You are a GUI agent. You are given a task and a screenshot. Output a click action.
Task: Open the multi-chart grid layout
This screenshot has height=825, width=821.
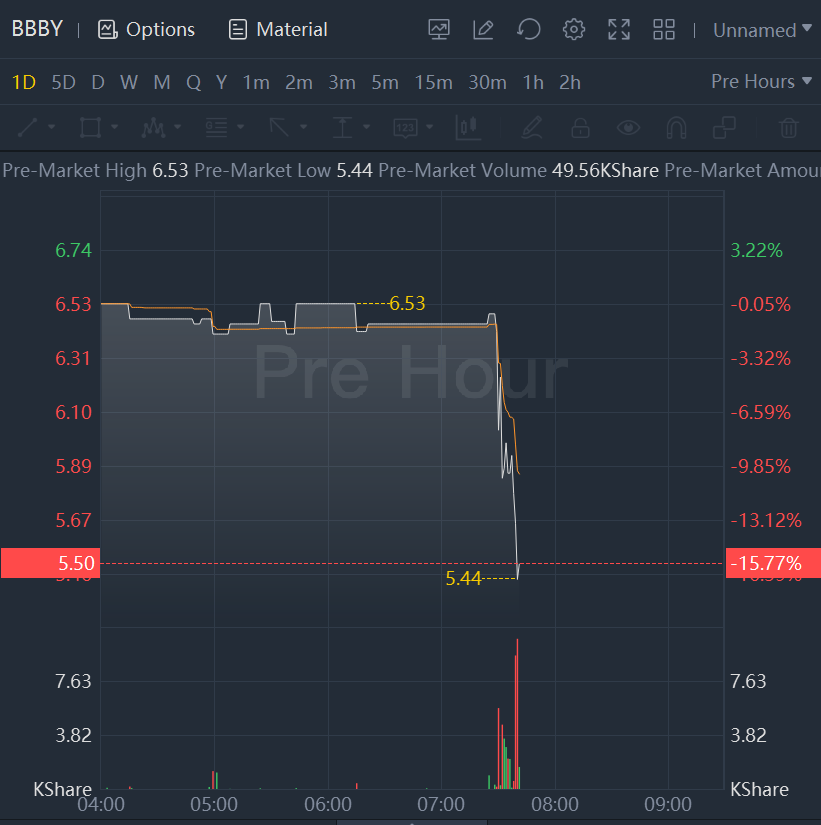click(664, 30)
